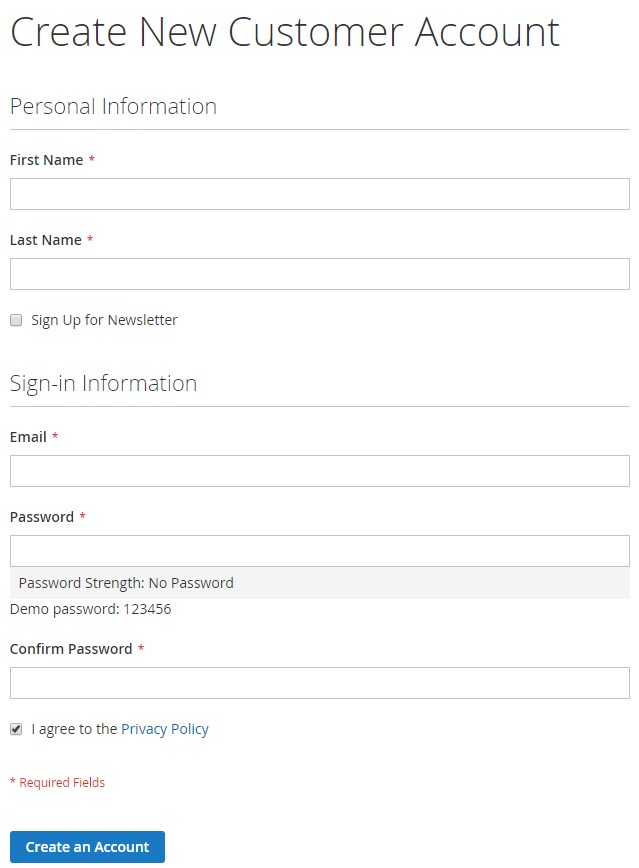Select the Email input field

pos(319,471)
